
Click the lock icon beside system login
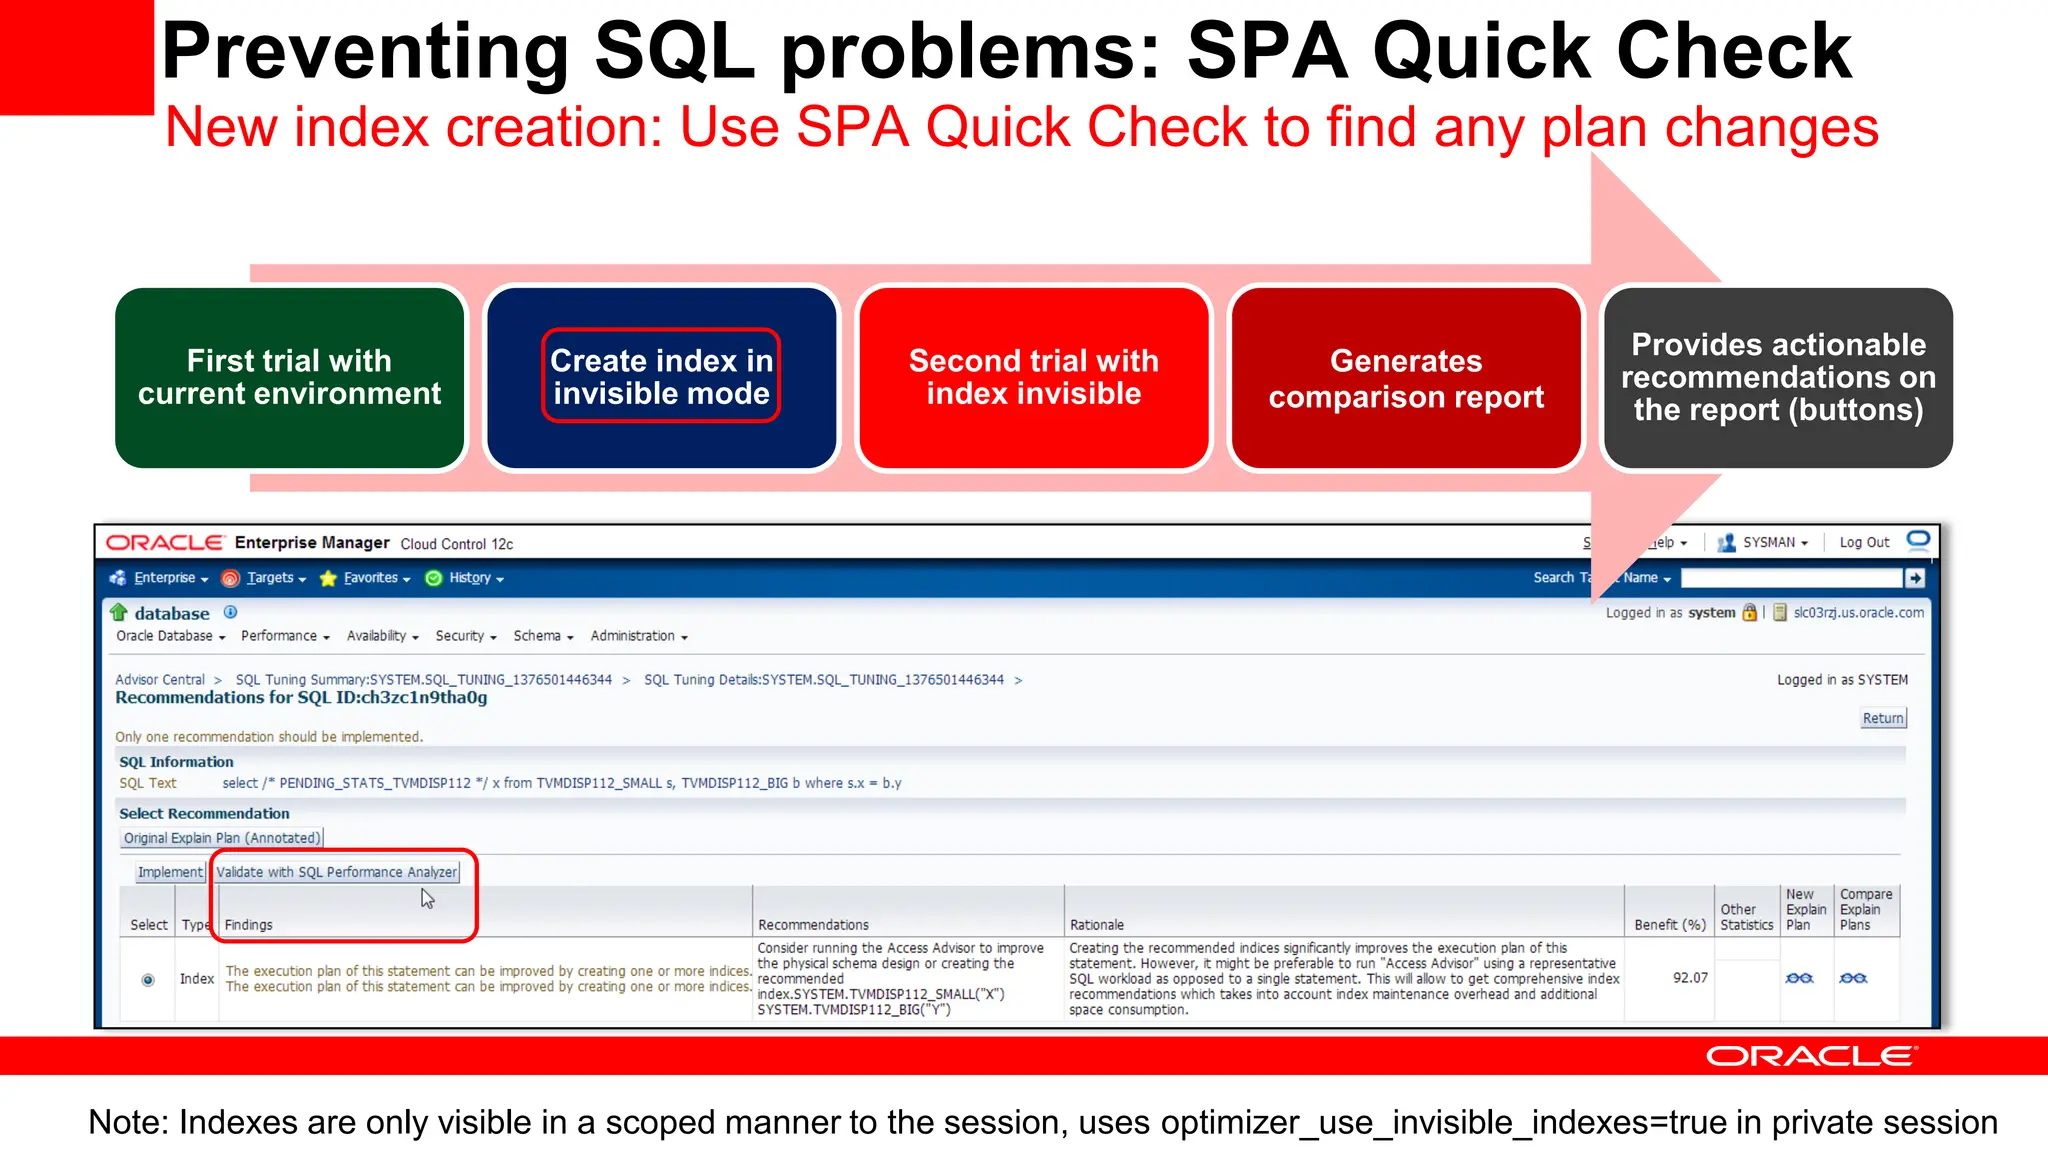1749,612
